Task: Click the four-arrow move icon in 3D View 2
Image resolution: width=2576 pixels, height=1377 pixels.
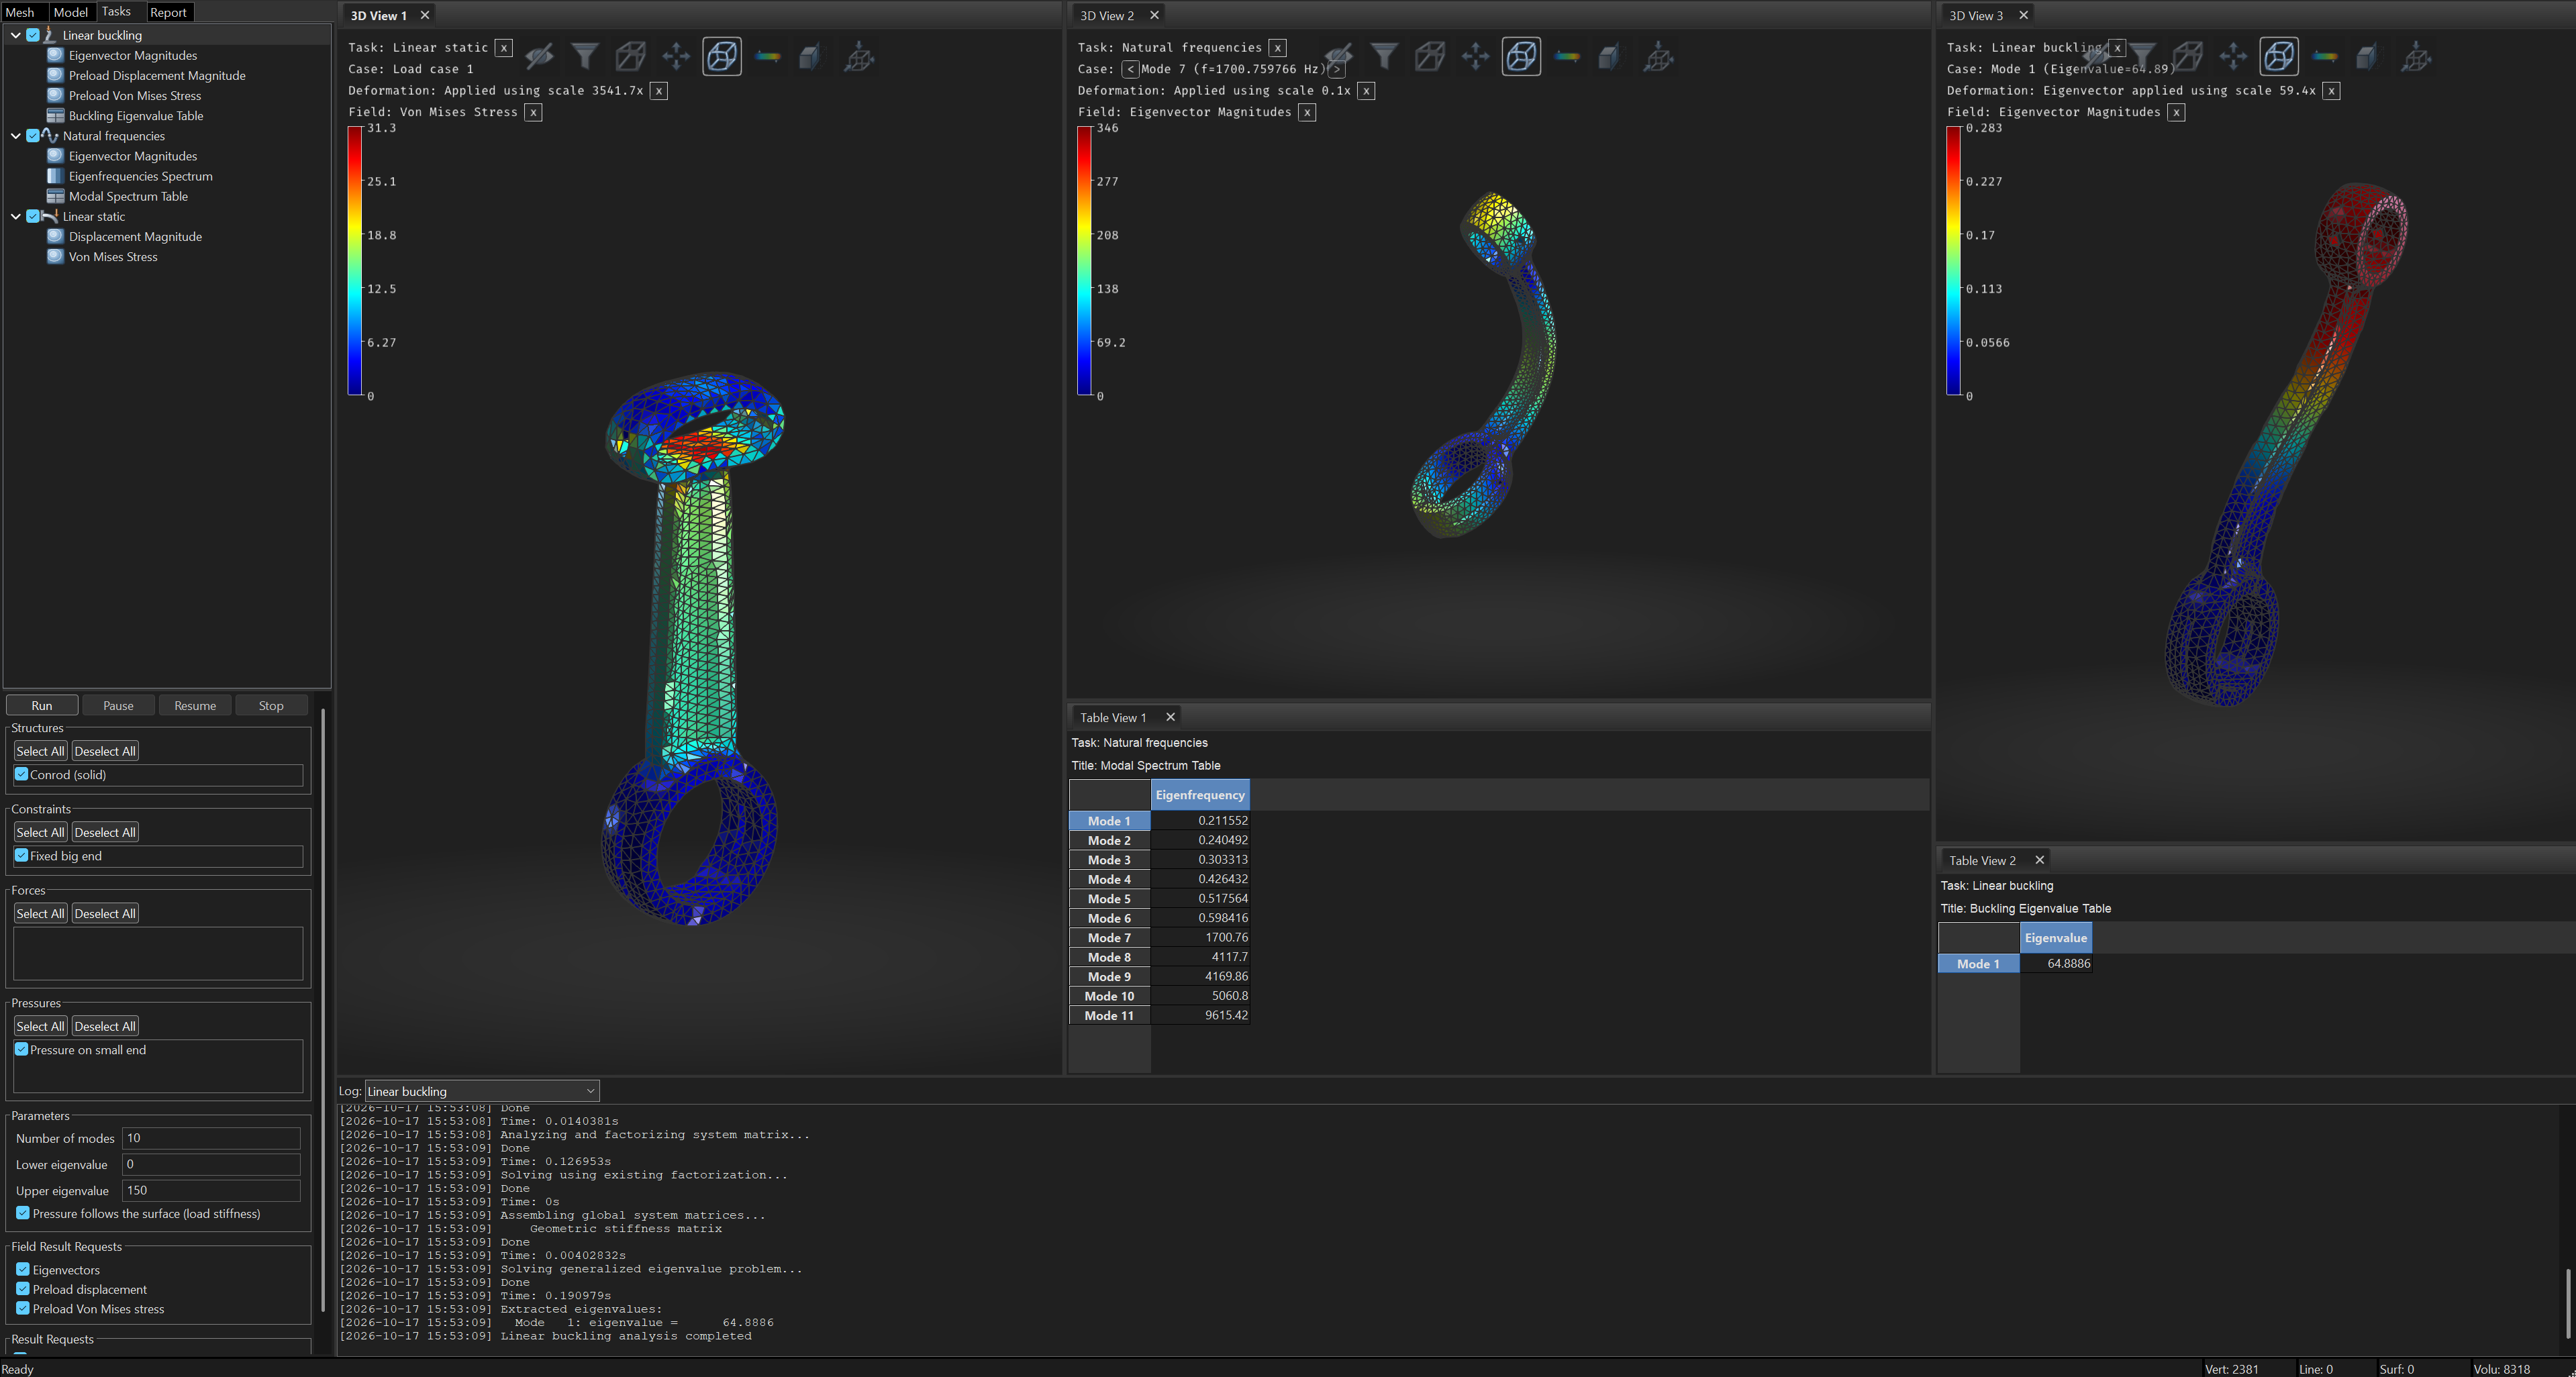Action: [1476, 56]
